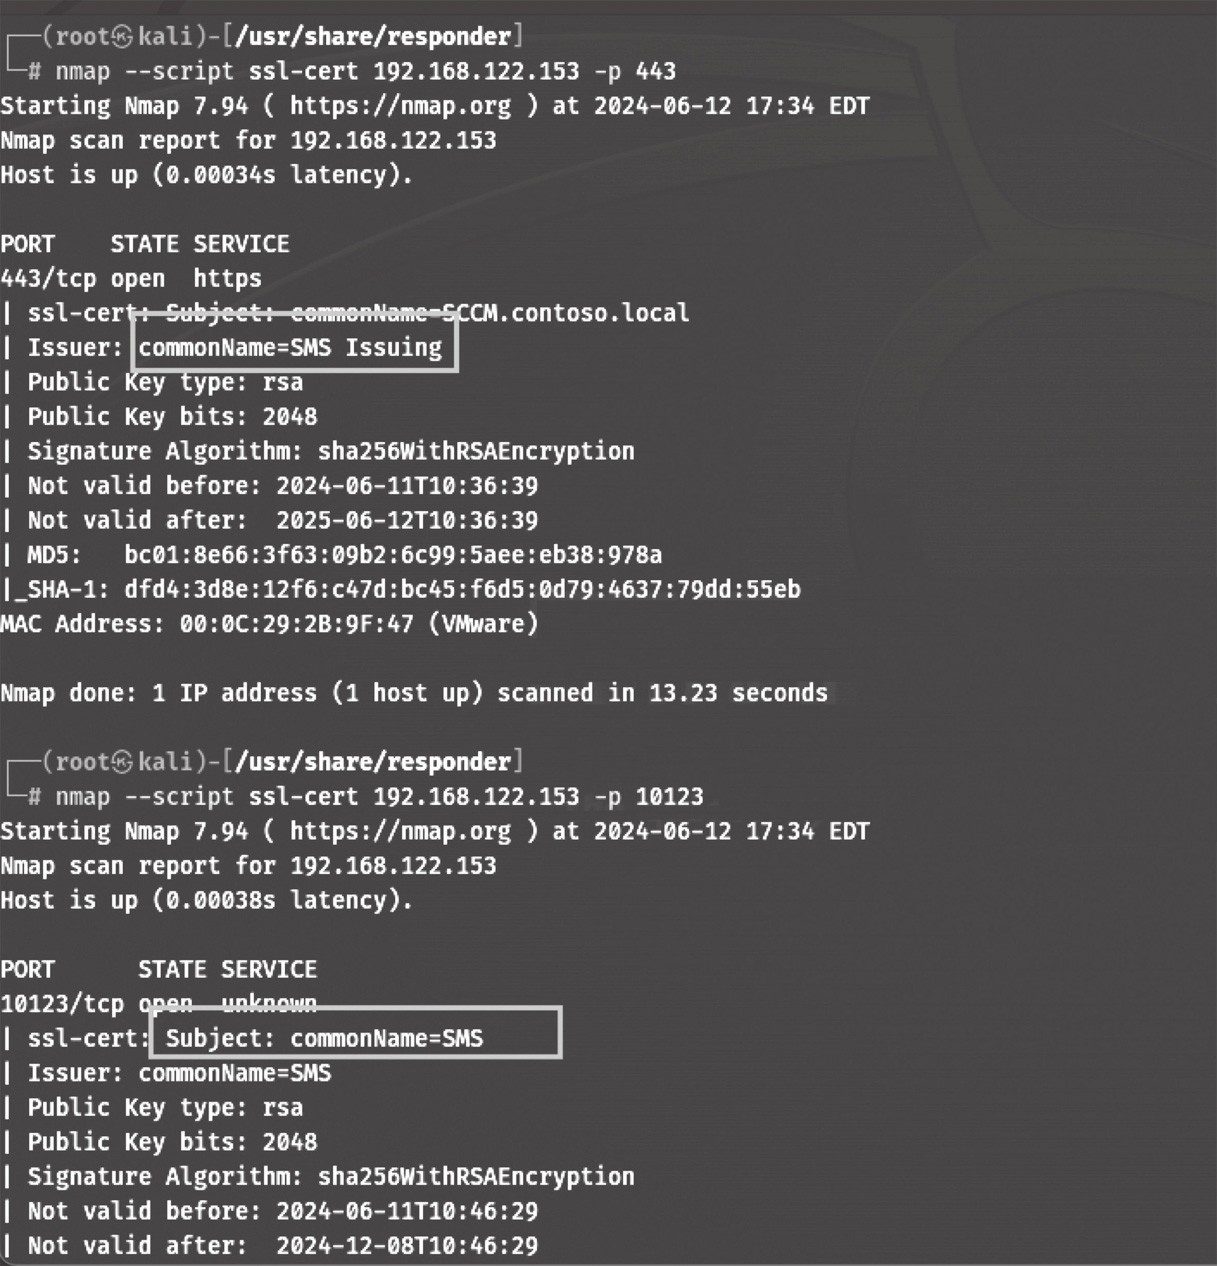Click the Kali skull symbol in the prompt above the port 443 command
The width and height of the screenshot is (1217, 1266).
121,37
